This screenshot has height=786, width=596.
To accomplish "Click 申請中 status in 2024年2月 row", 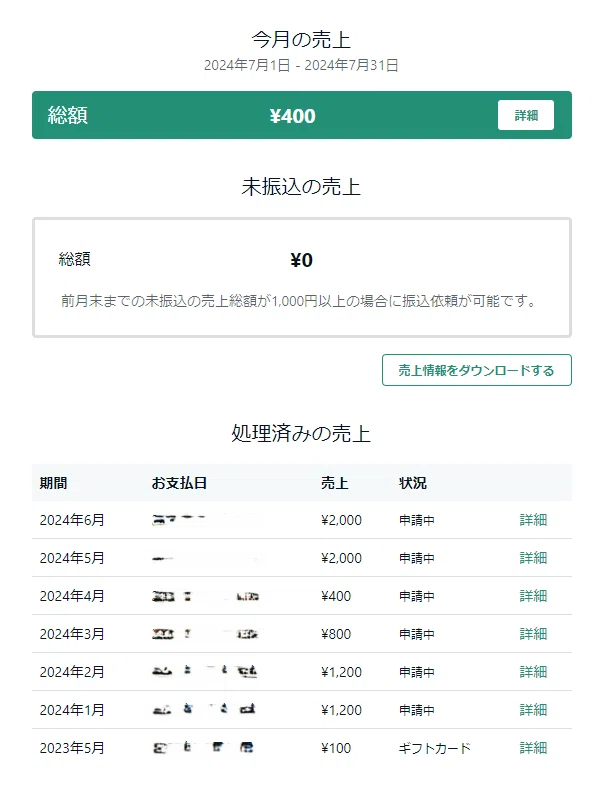I will click(x=417, y=672).
